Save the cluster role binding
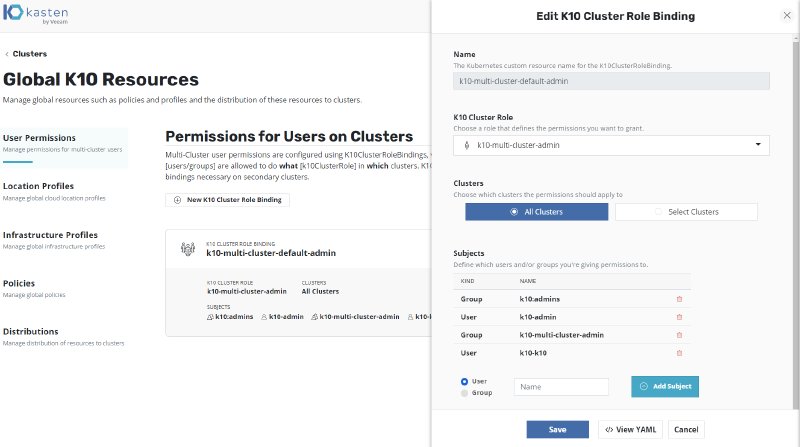The width and height of the screenshot is (800, 447). (558, 430)
